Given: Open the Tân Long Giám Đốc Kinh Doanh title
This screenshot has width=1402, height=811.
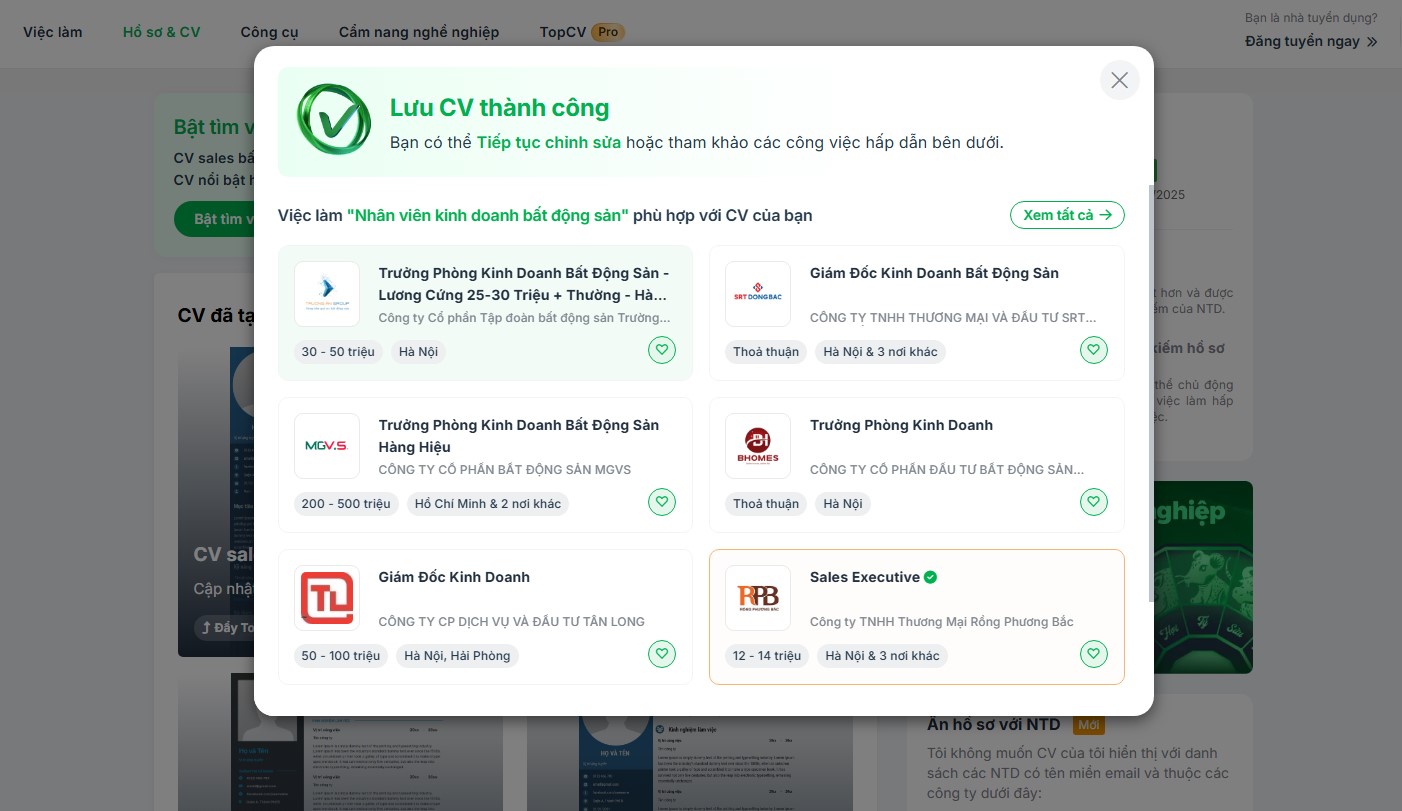Looking at the screenshot, I should tap(454, 577).
